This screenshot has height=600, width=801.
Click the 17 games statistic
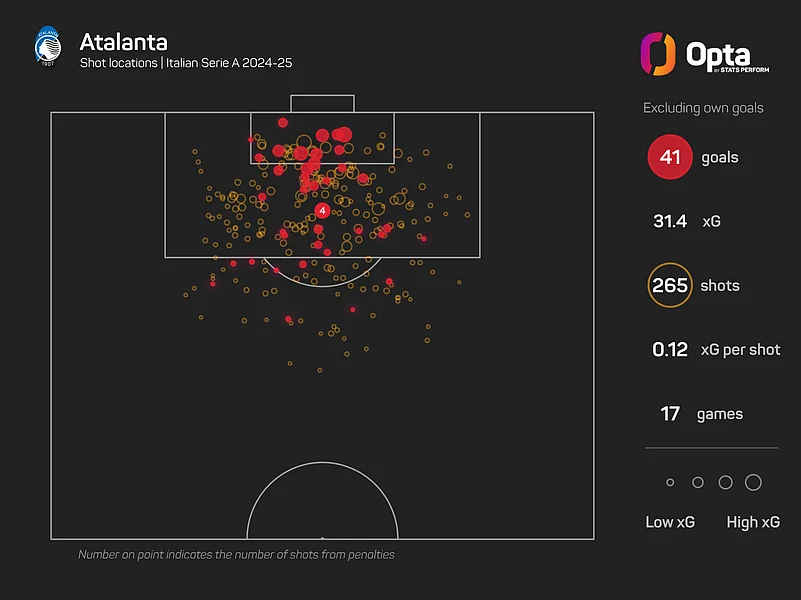tap(670, 413)
